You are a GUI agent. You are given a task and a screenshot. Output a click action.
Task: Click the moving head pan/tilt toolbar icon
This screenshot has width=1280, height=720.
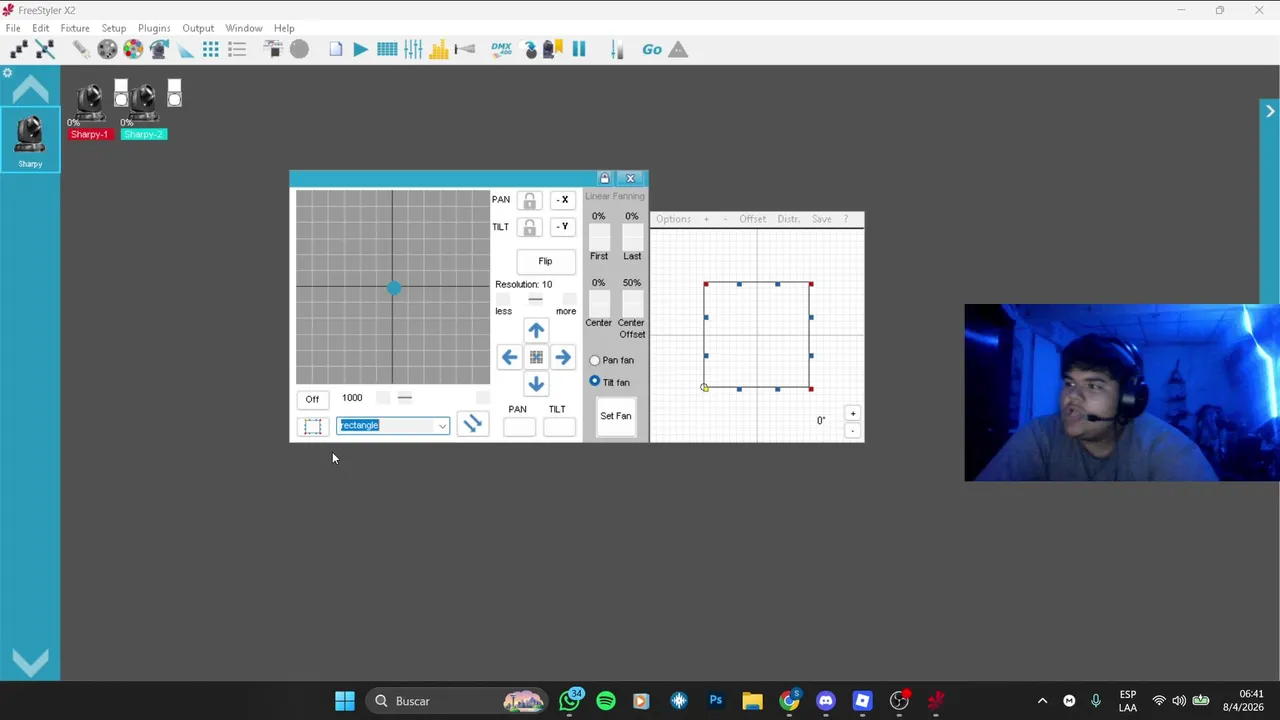[x=159, y=49]
